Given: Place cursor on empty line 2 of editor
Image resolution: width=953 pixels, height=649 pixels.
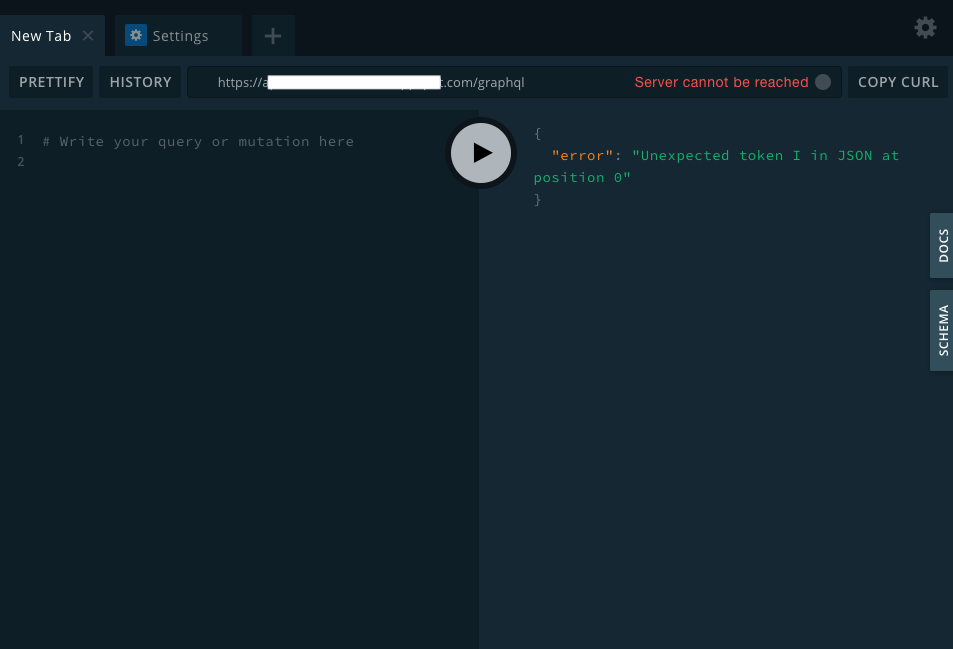Looking at the screenshot, I should (243, 162).
